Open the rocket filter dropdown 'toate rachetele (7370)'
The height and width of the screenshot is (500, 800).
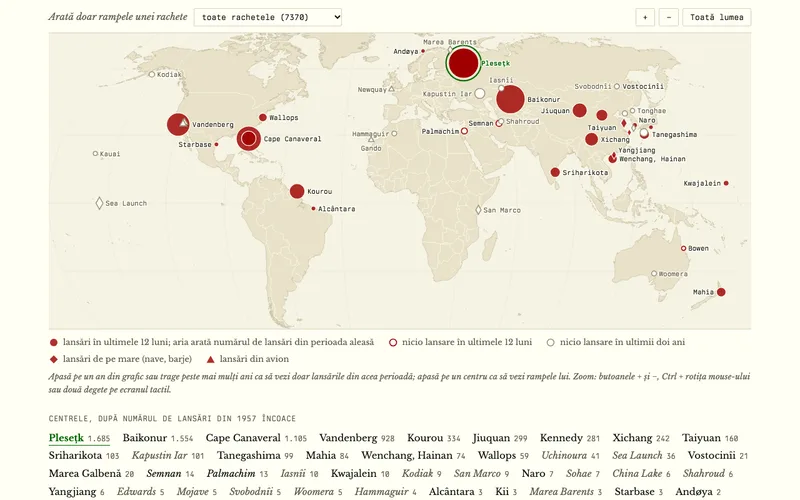pos(267,17)
